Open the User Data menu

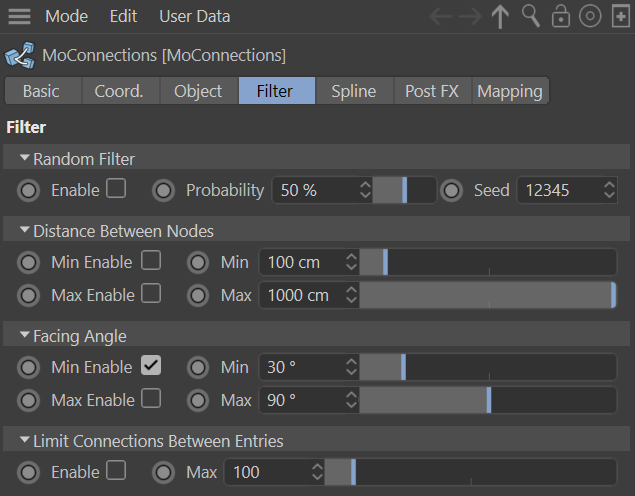coord(194,17)
